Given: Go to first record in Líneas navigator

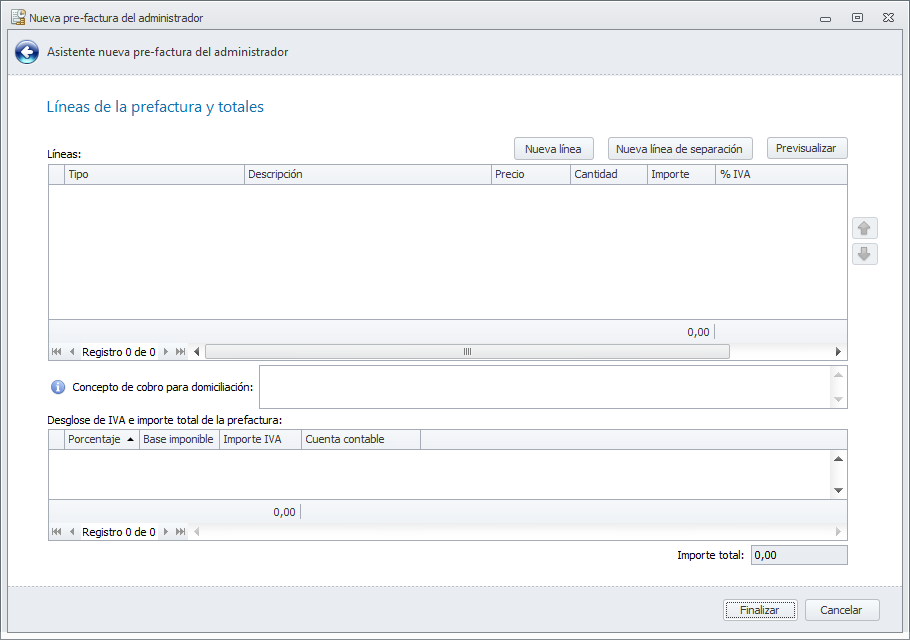Looking at the screenshot, I should 56,352.
